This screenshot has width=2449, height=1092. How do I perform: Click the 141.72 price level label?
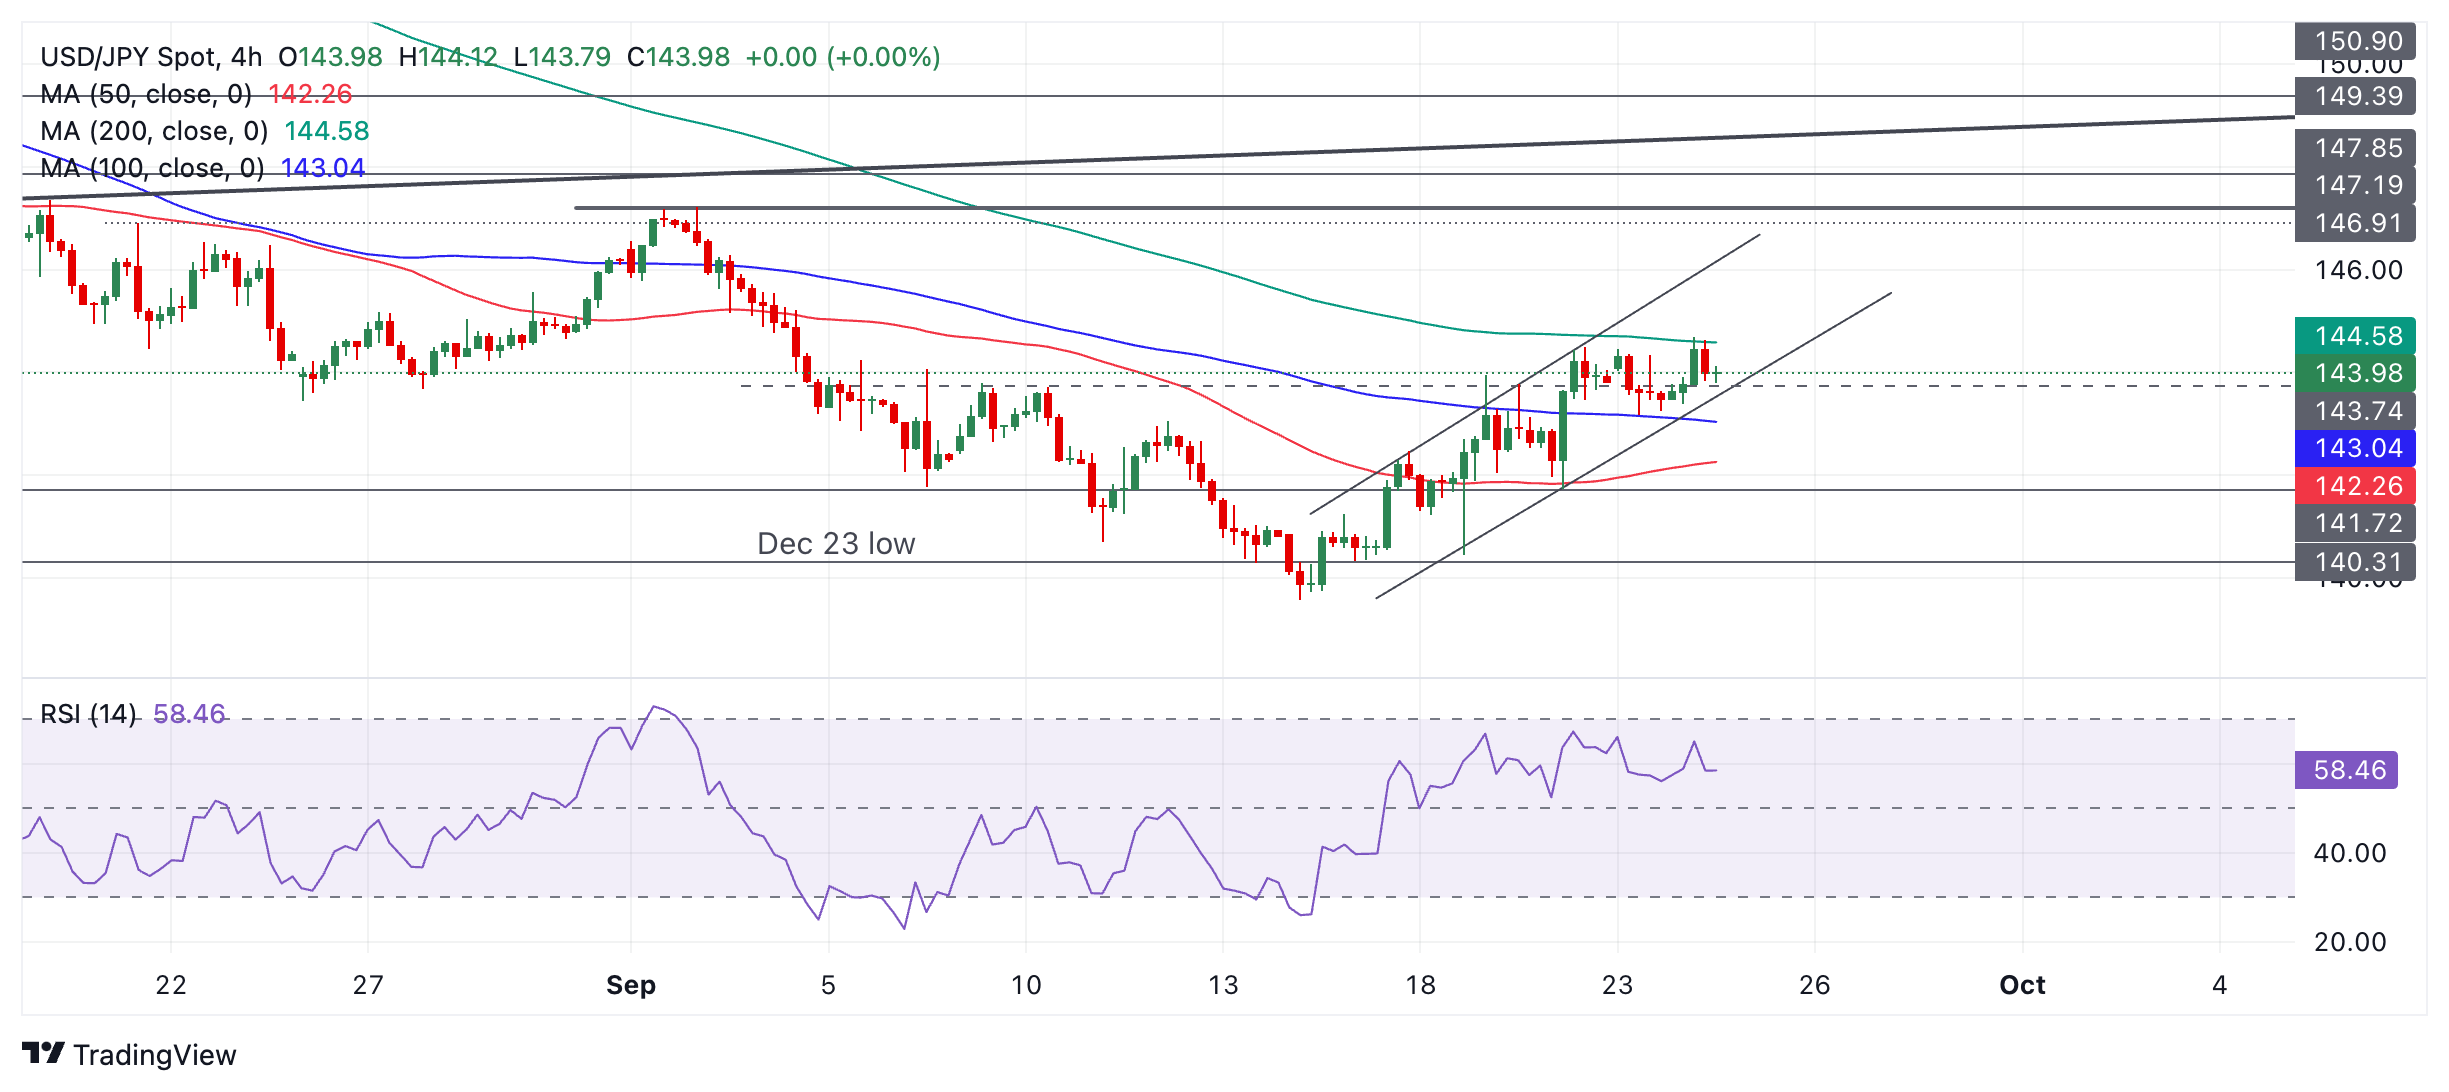tap(2355, 523)
